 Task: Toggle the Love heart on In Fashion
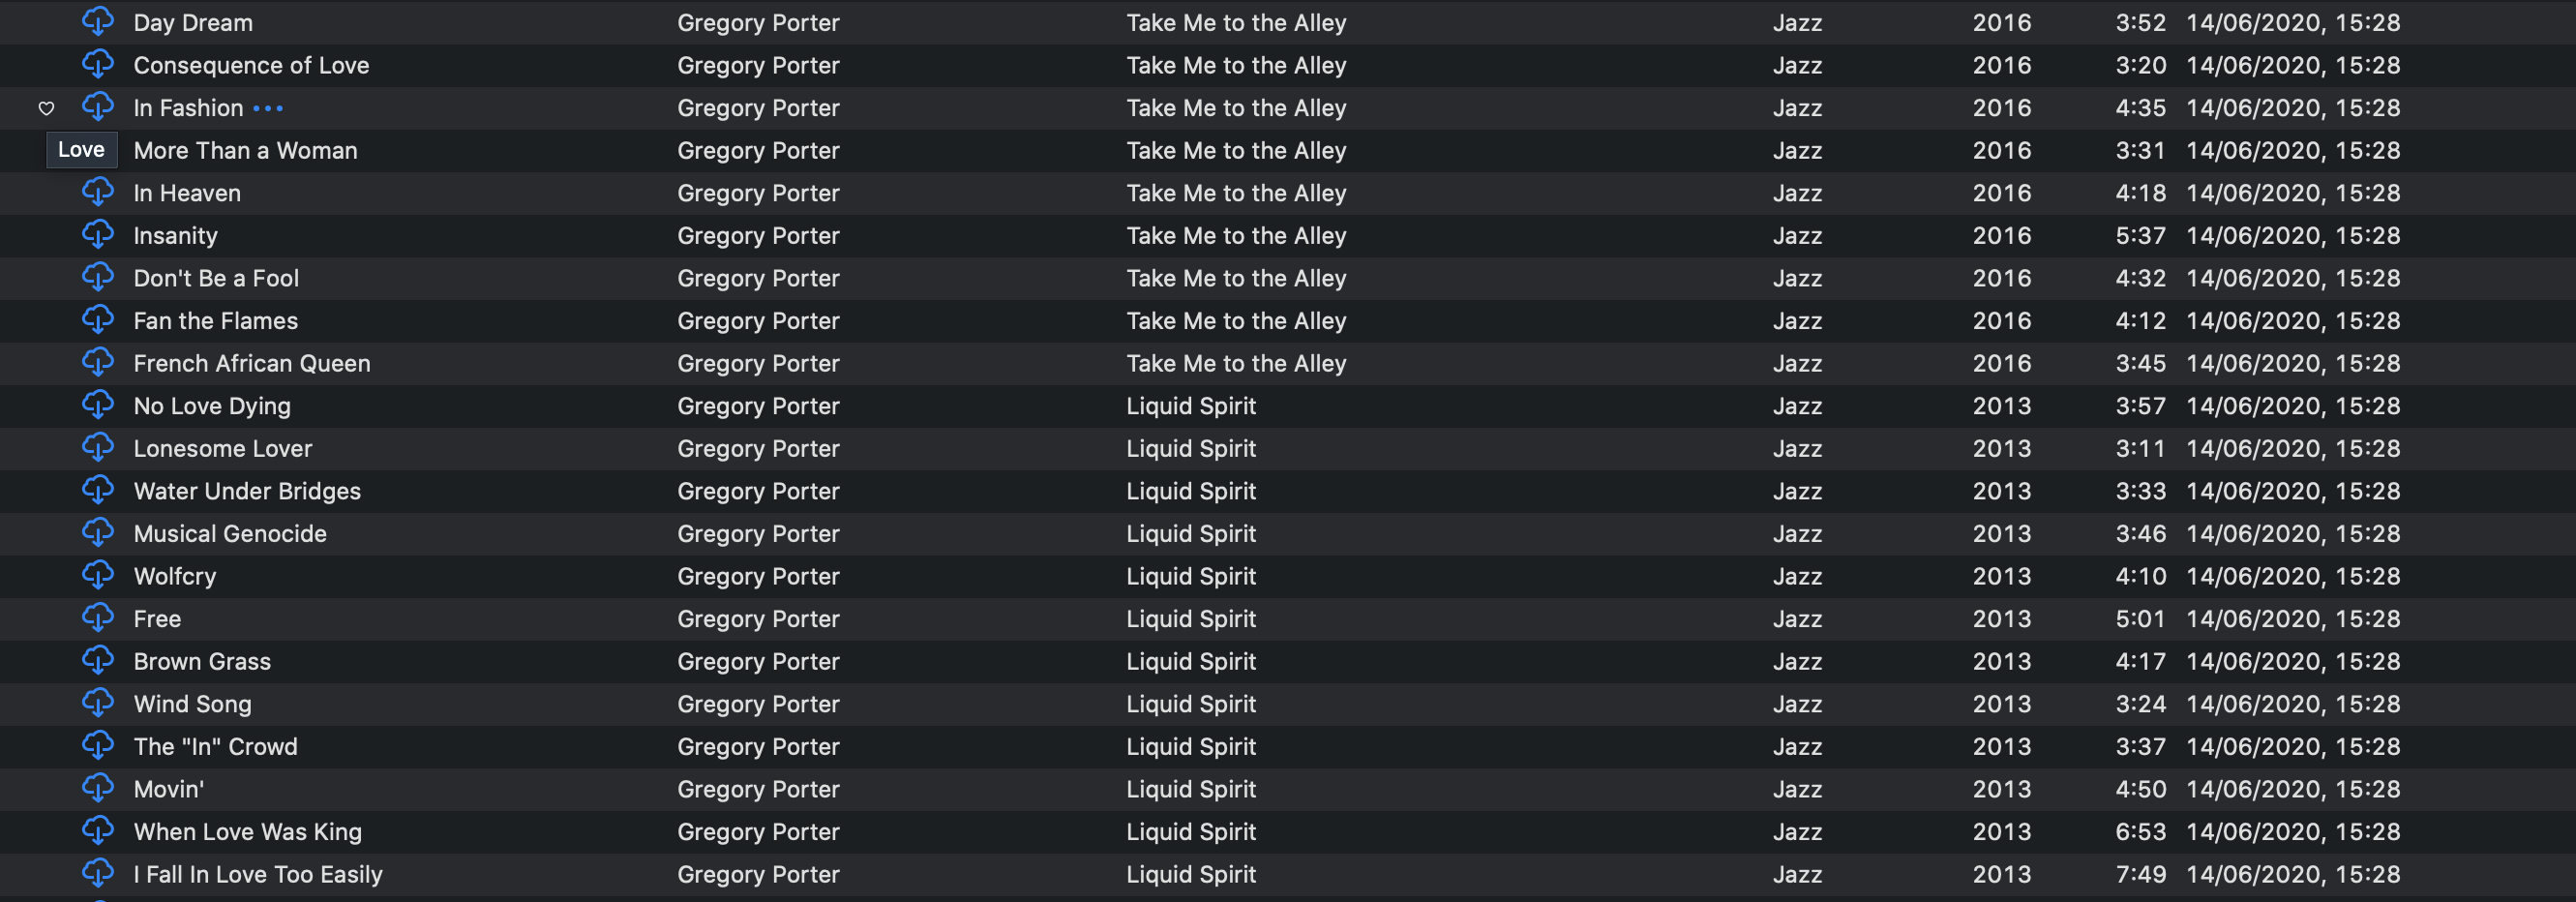tap(46, 108)
